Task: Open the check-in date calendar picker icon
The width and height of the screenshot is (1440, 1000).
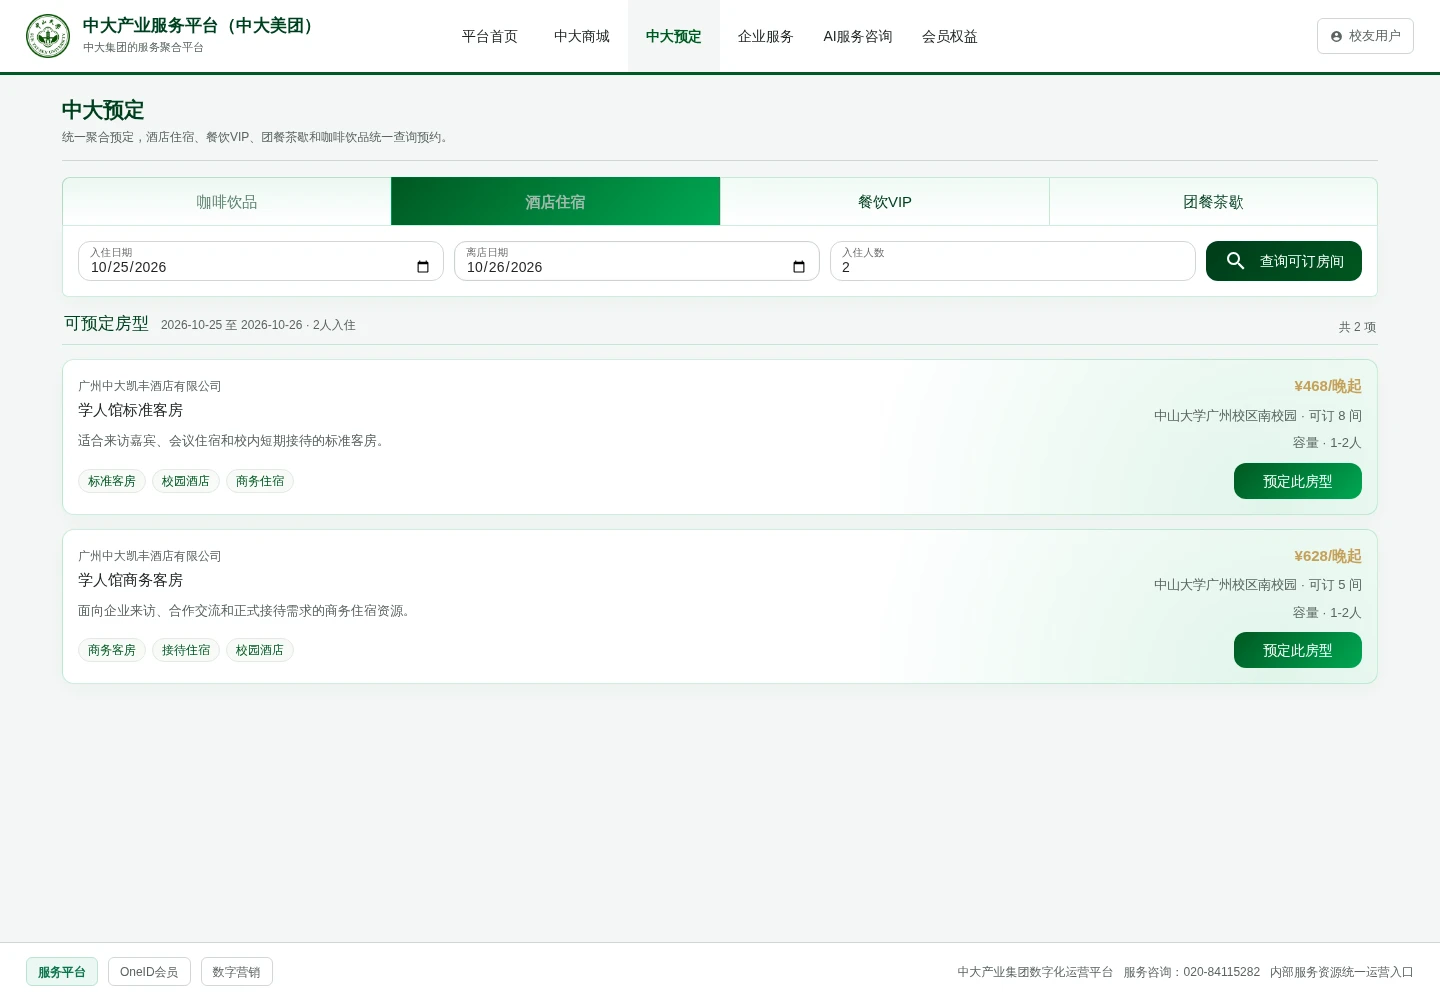Action: coord(423,267)
